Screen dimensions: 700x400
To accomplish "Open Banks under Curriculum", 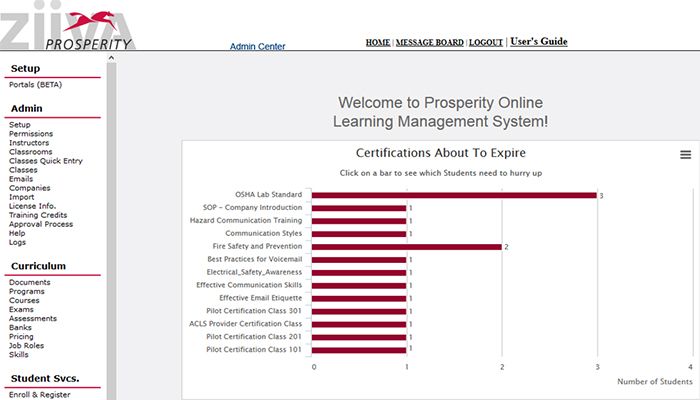I will point(20,327).
